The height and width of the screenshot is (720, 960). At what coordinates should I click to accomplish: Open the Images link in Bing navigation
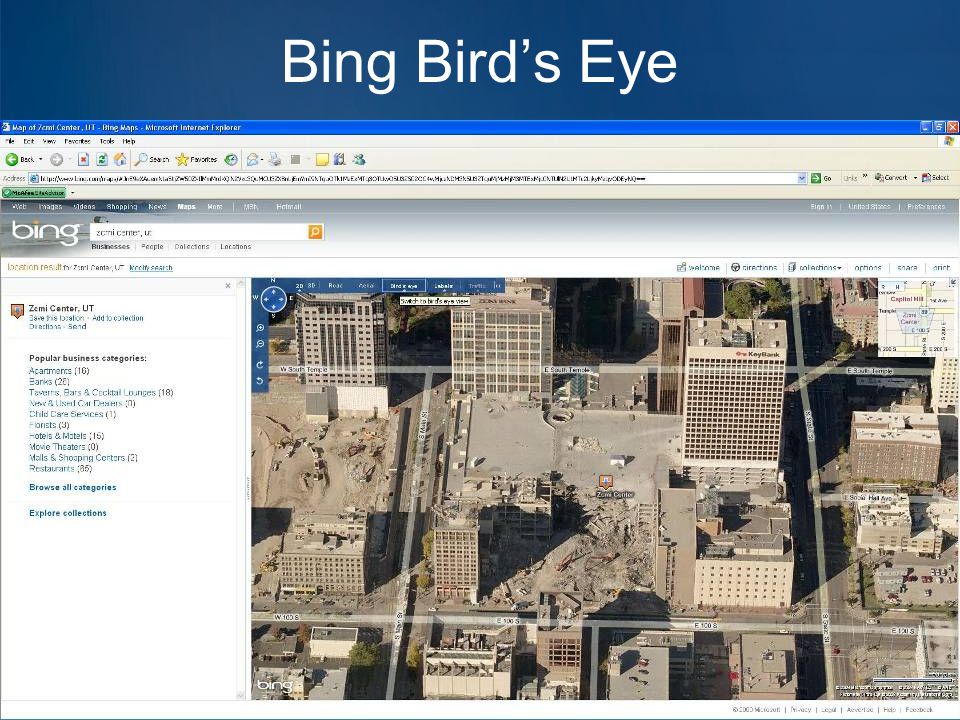[x=51, y=207]
